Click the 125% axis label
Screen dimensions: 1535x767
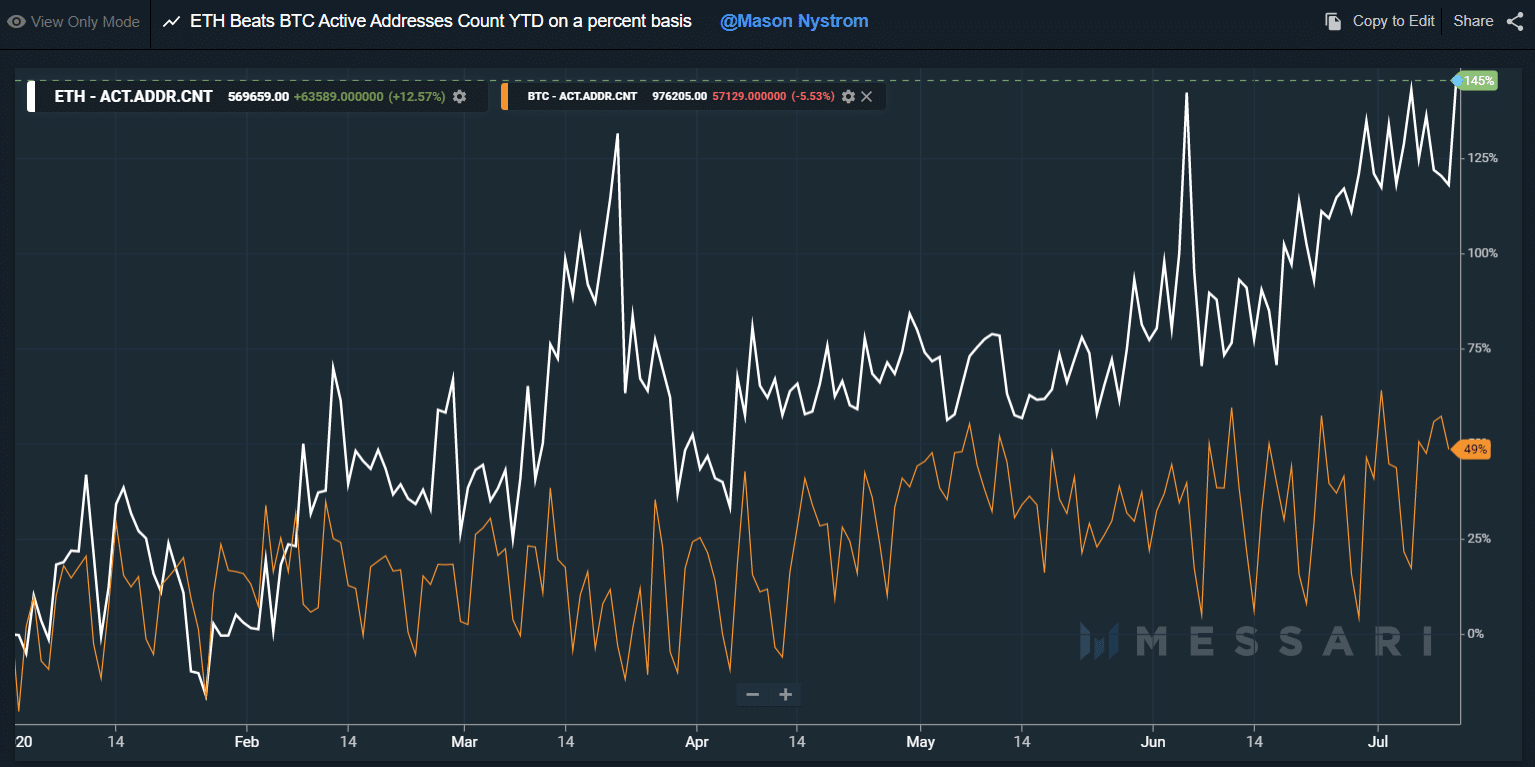click(1482, 158)
